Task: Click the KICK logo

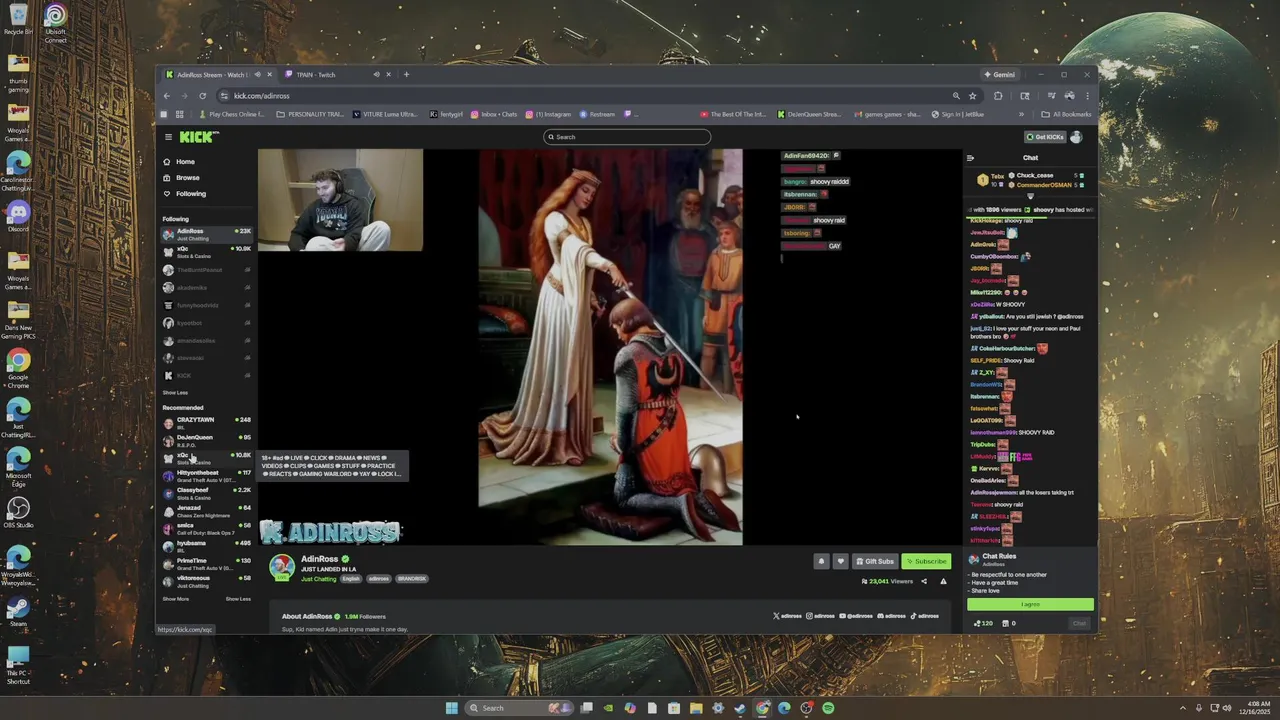Action: pos(197,137)
